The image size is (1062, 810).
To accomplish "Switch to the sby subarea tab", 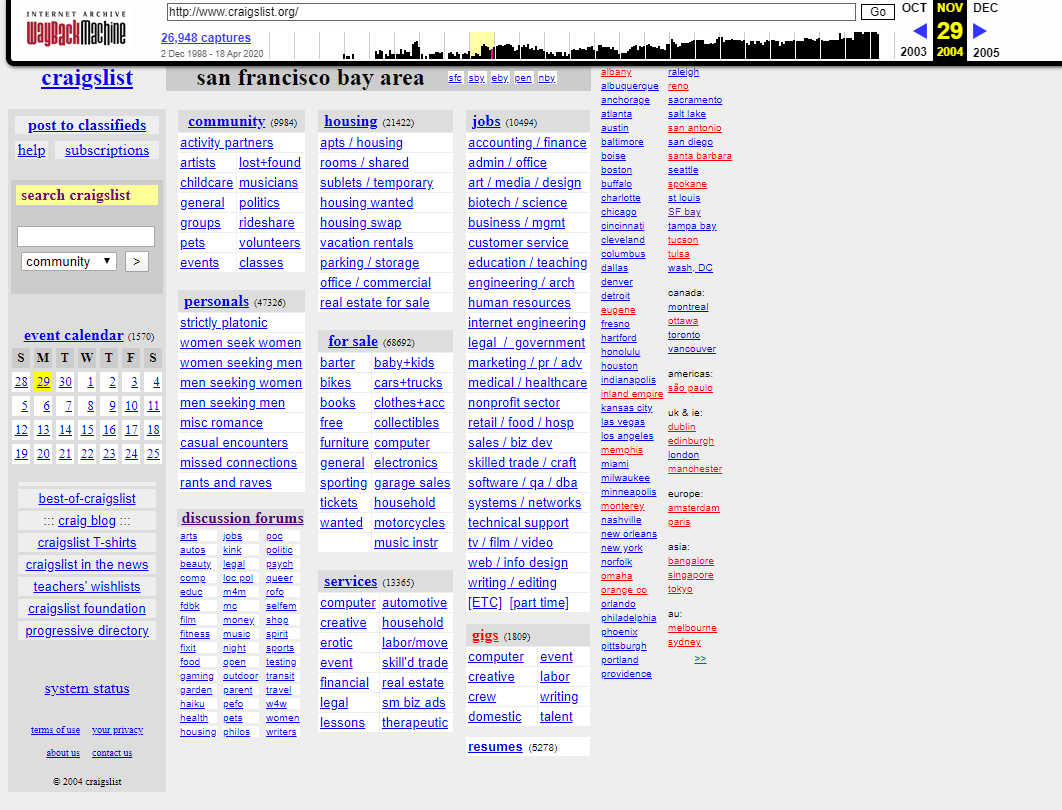I will click(477, 78).
